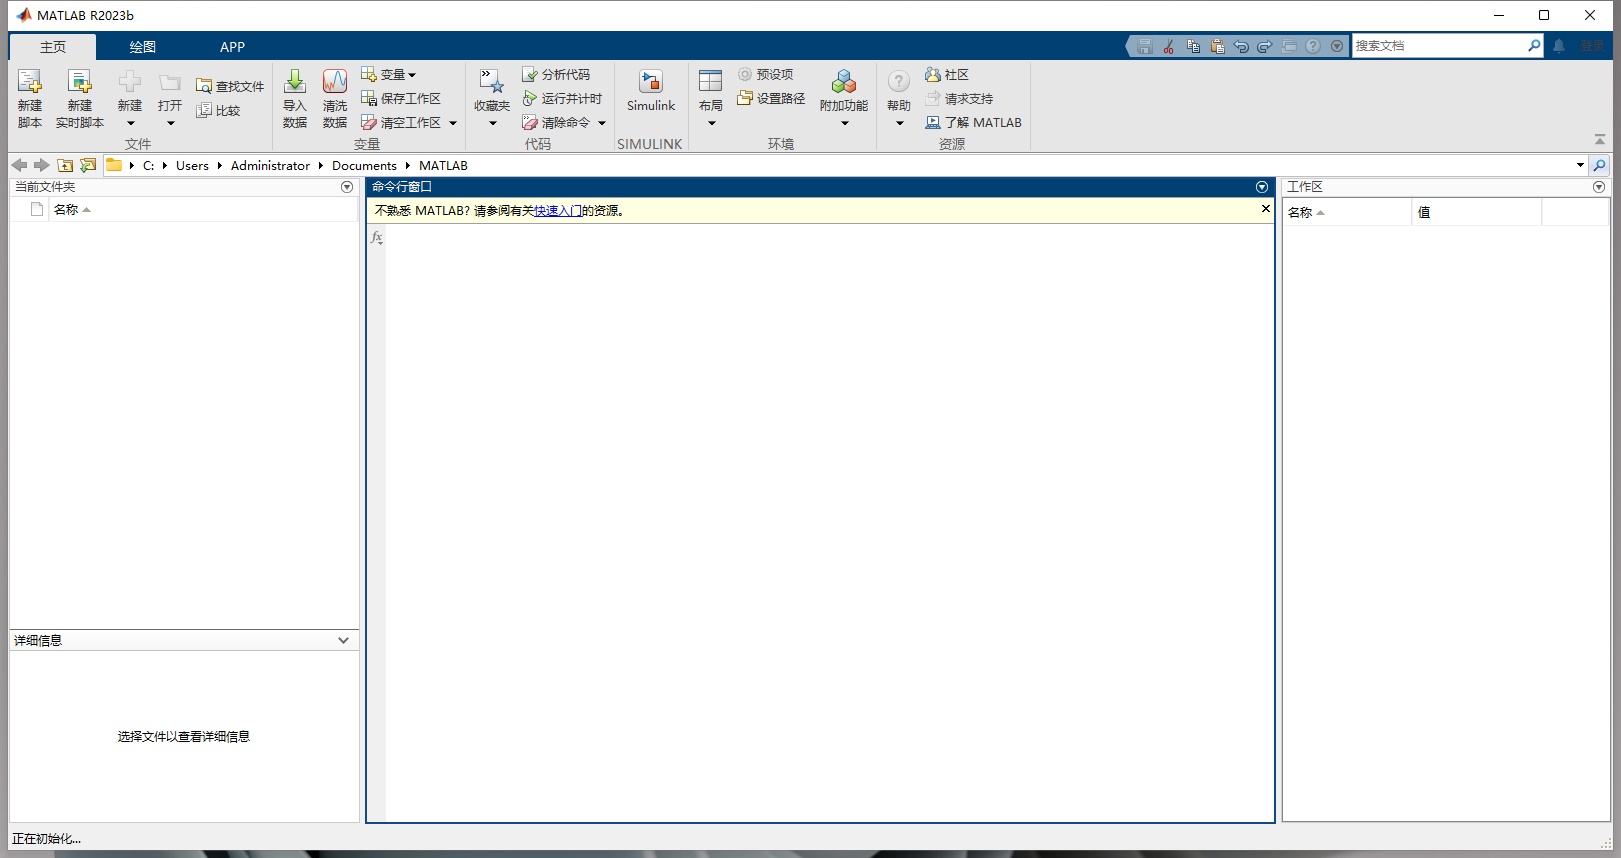1621x858 pixels.
Task: Click the 新建脚本 (New Script) icon
Action: (x=30, y=98)
